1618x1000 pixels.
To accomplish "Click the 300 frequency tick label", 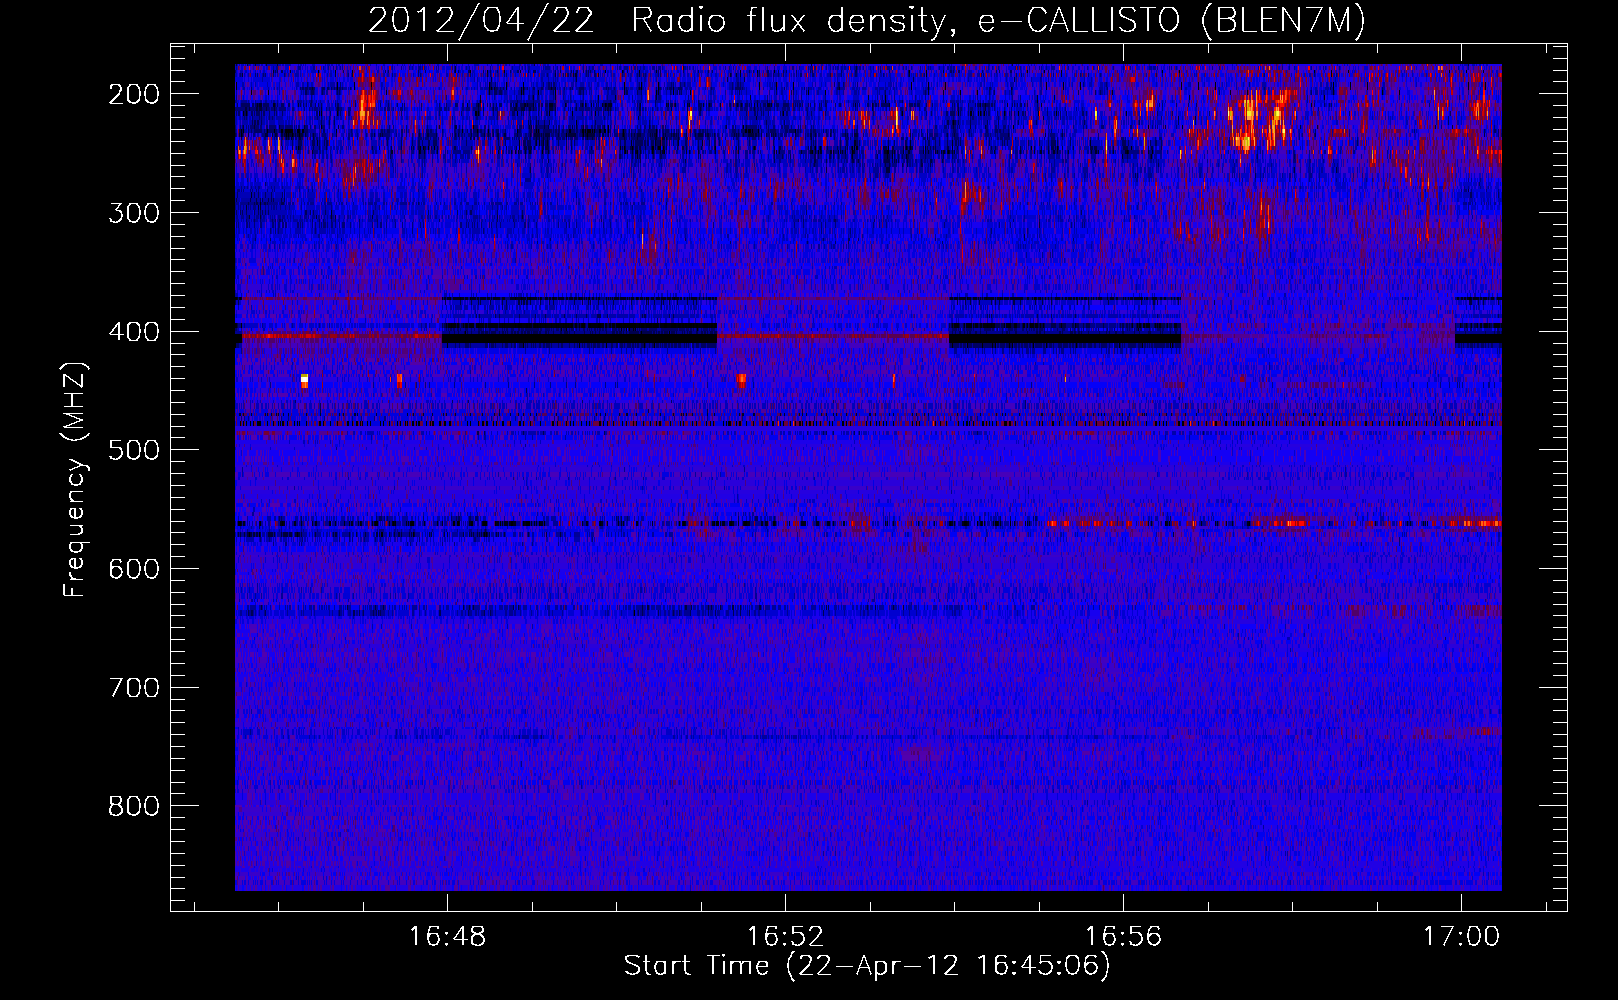I will click(134, 213).
